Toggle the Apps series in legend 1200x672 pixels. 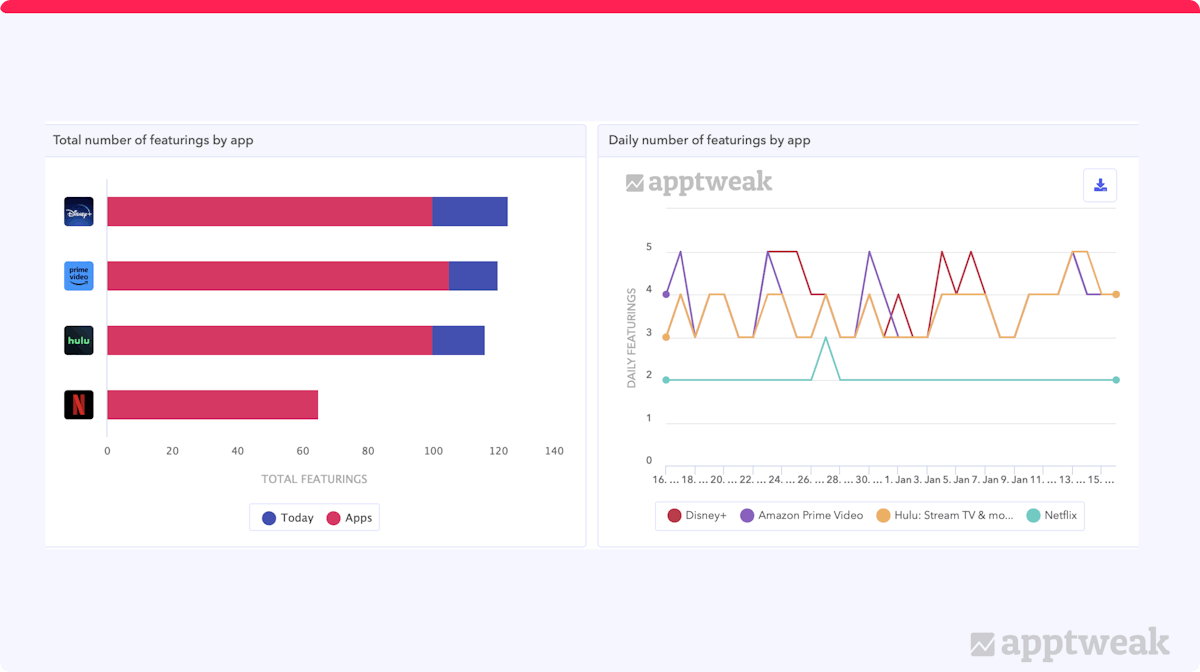coord(348,518)
